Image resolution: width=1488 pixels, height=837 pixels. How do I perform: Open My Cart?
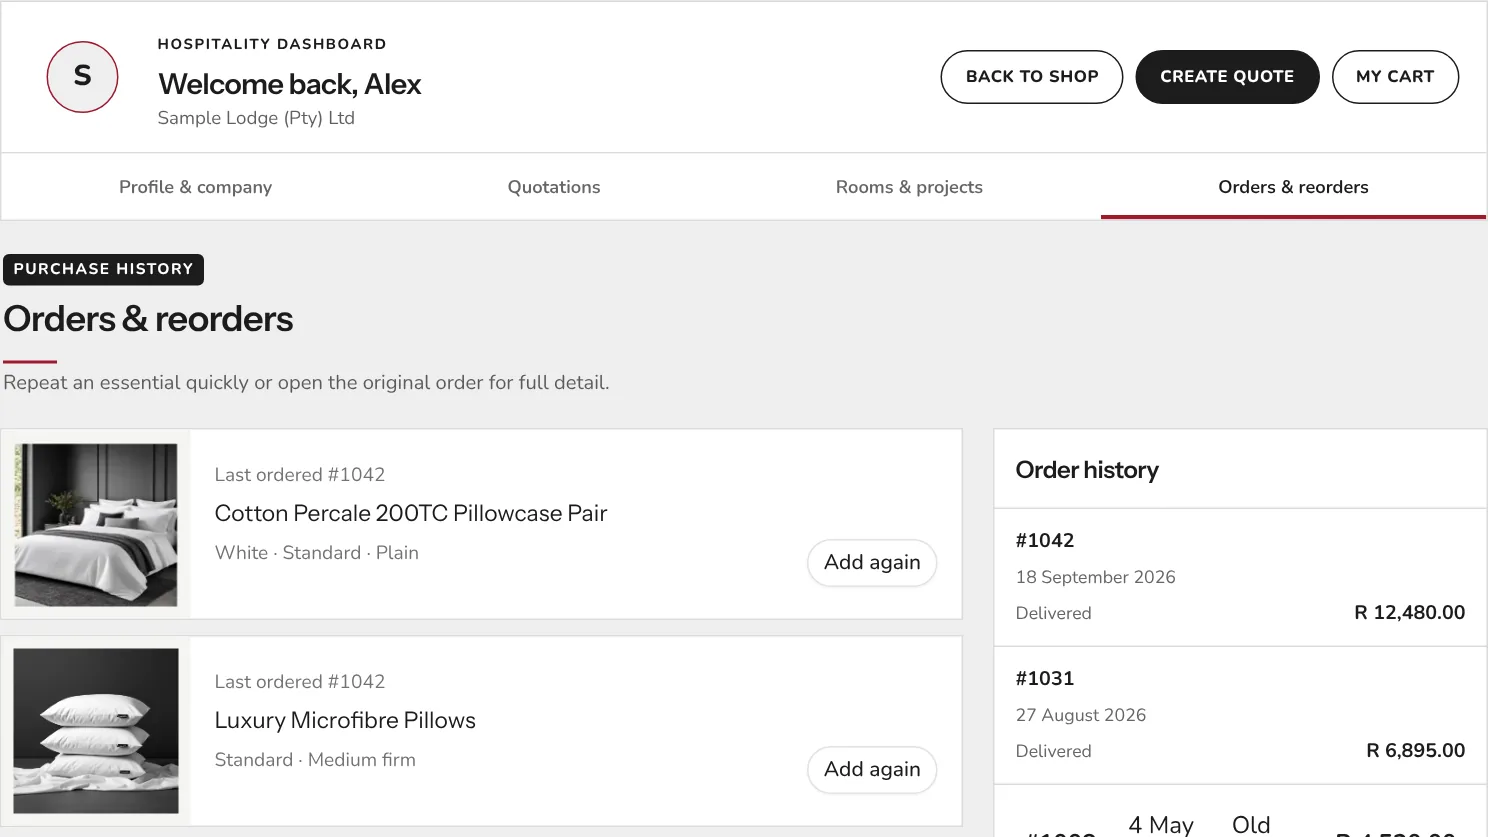click(x=1395, y=77)
